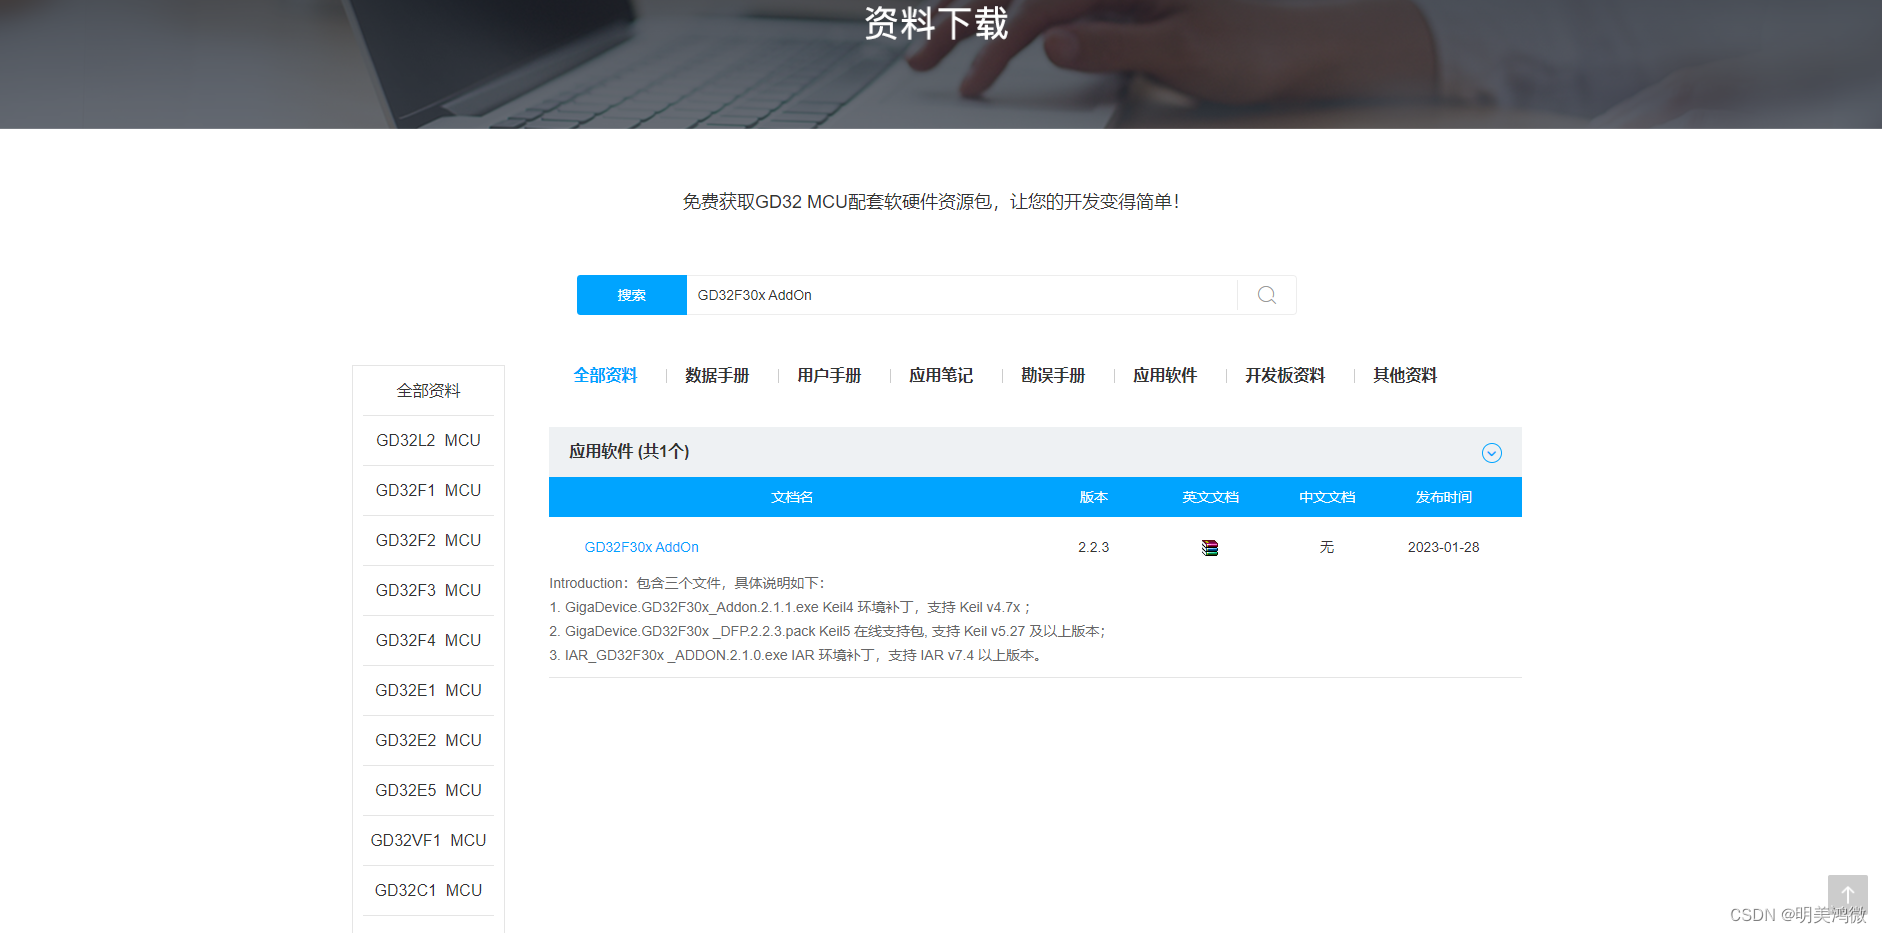Switch to the 全部资料 tab

pyautogui.click(x=605, y=375)
